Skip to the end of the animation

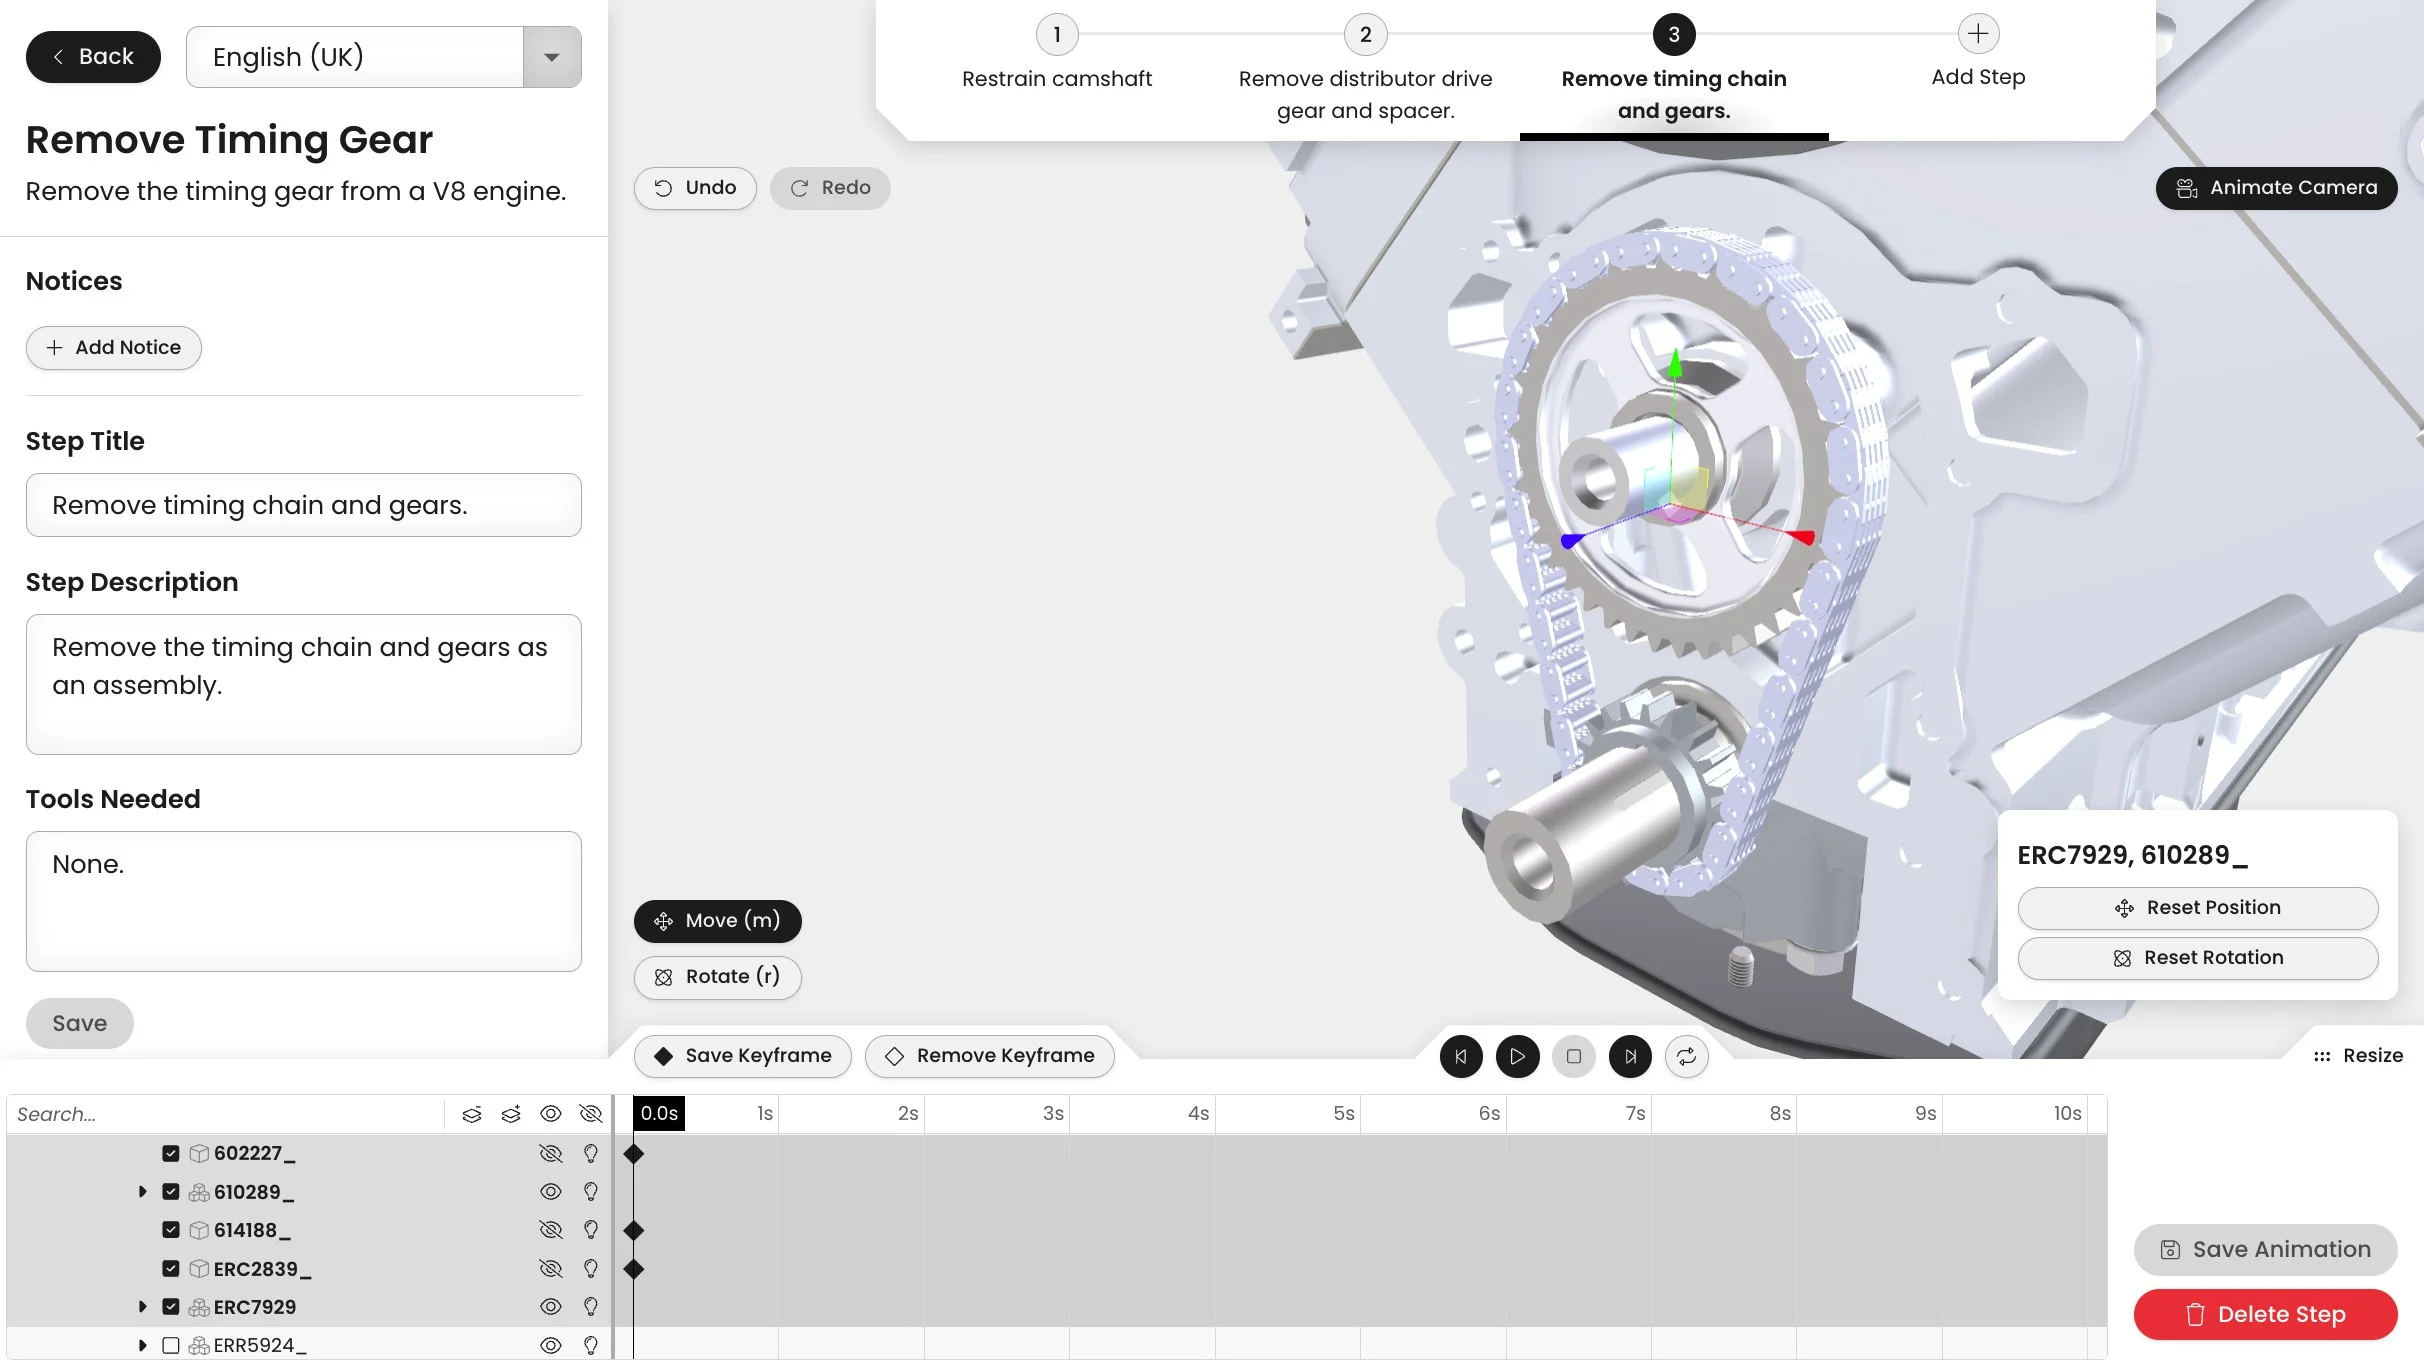coord(1630,1056)
